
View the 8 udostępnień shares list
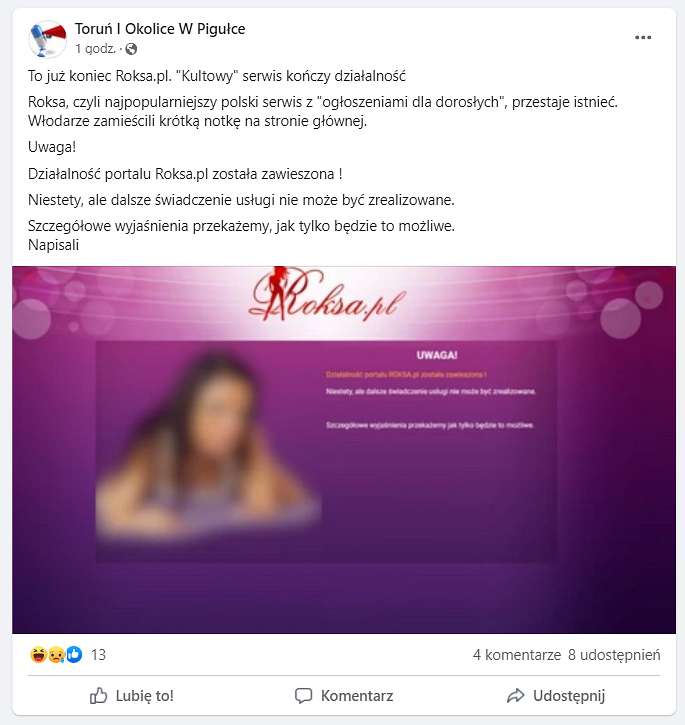click(614, 655)
